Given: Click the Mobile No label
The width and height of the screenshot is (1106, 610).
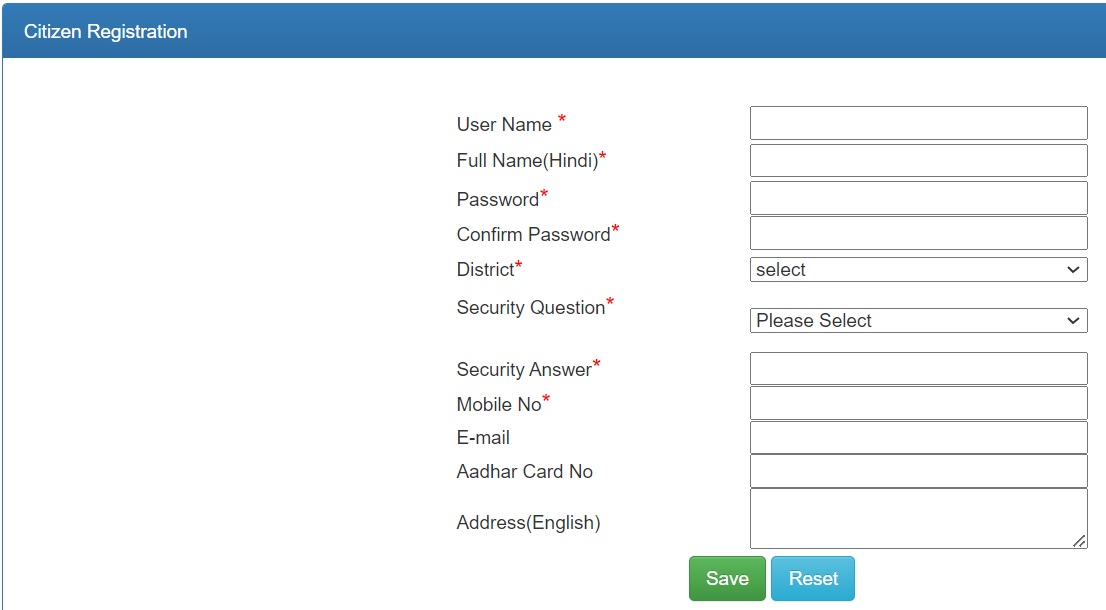Looking at the screenshot, I should click(x=498, y=405).
